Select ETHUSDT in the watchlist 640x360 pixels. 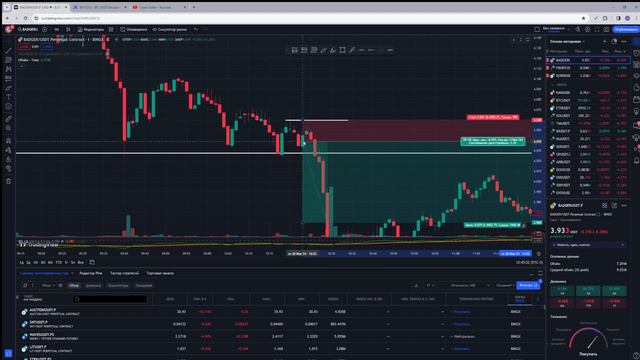point(589,108)
